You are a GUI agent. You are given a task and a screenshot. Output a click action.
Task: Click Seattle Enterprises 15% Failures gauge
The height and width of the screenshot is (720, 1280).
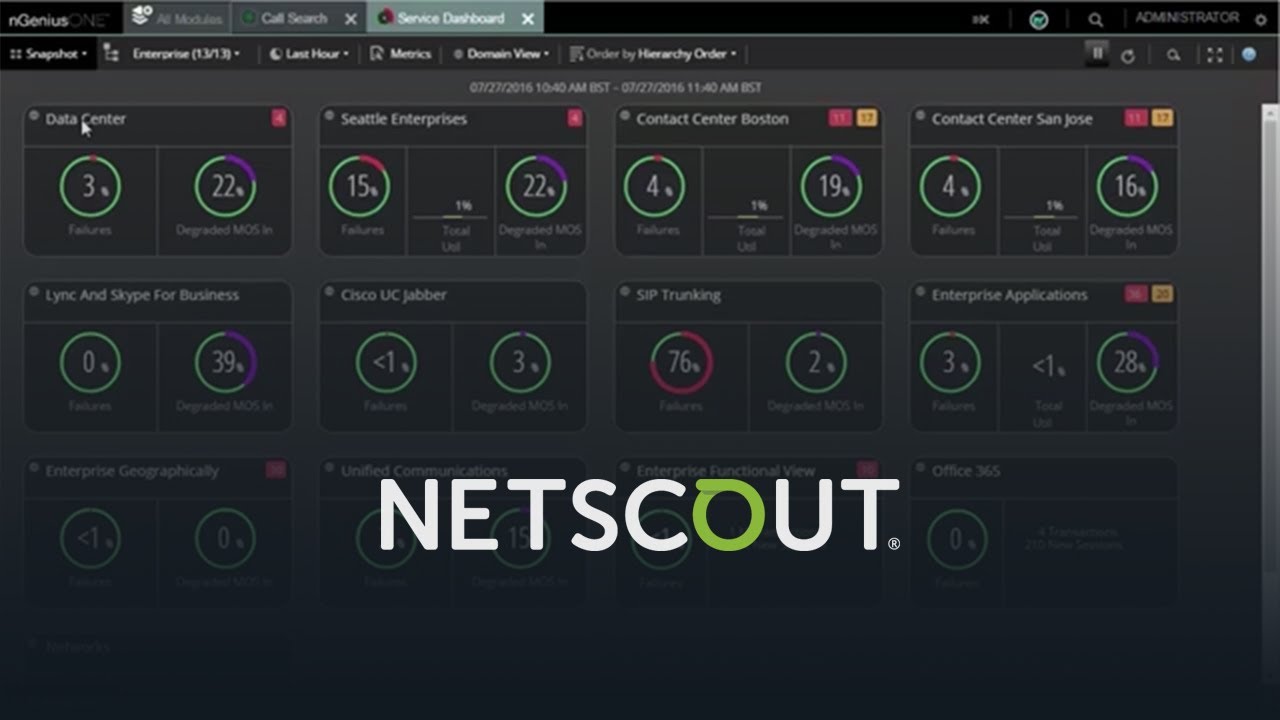pyautogui.click(x=362, y=187)
